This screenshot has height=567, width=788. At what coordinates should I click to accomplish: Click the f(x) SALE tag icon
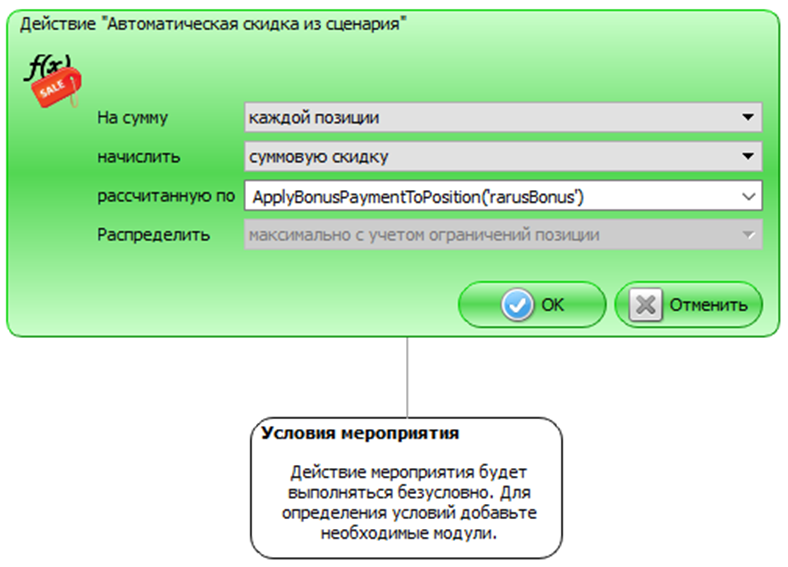click(53, 81)
